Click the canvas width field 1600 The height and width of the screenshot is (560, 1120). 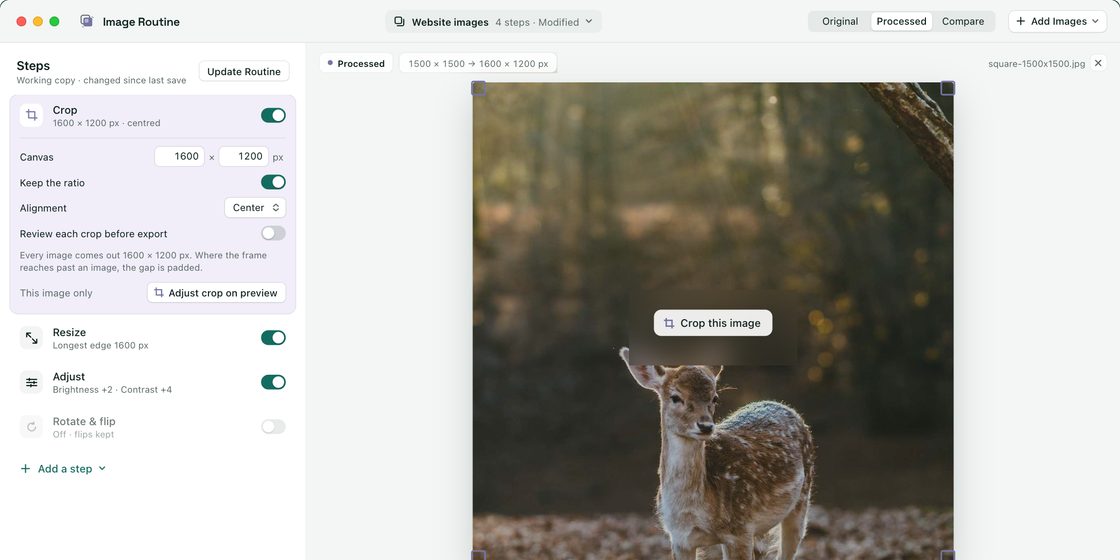[x=179, y=156]
